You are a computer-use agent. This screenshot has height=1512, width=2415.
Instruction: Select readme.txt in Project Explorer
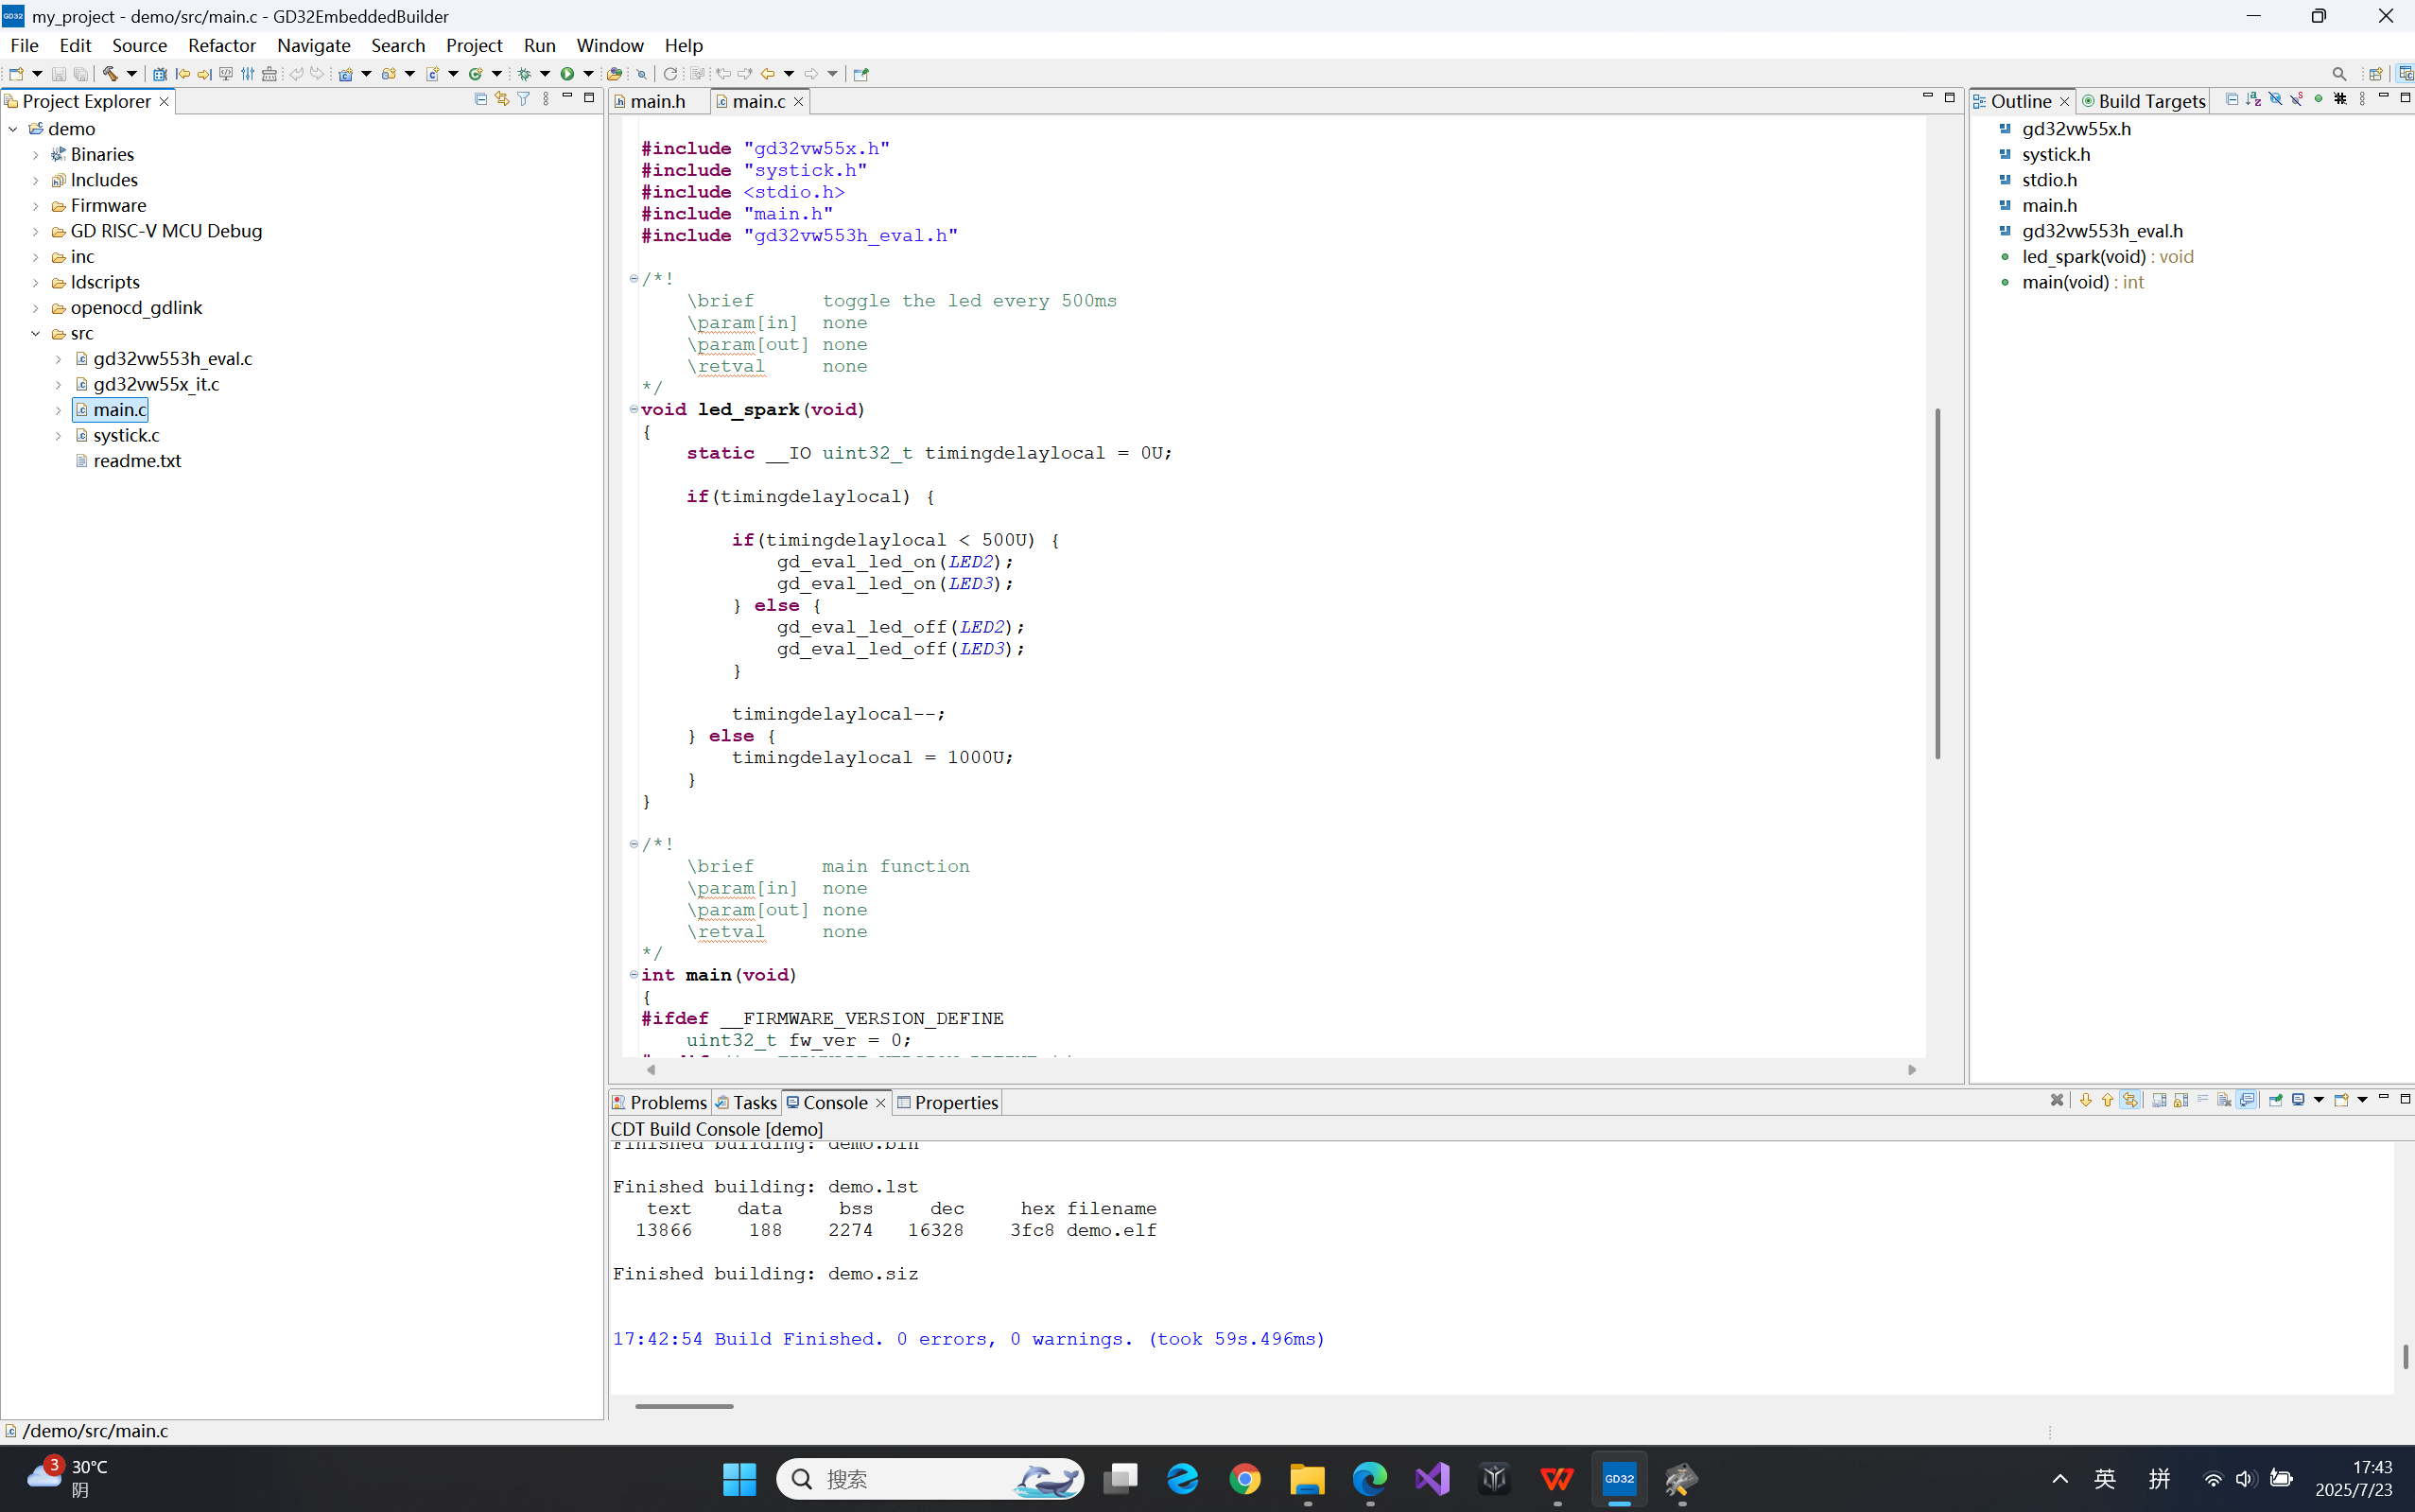click(137, 461)
